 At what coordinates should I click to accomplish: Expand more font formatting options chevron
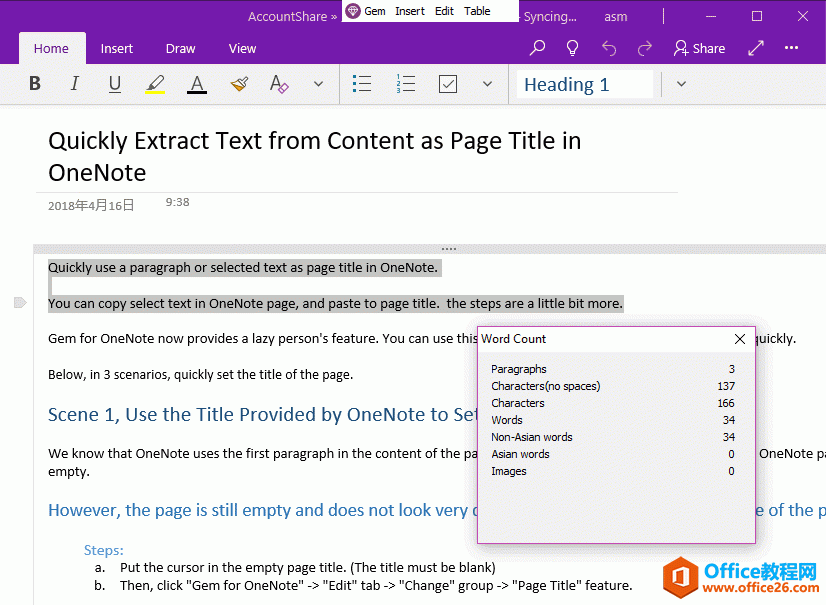317,84
